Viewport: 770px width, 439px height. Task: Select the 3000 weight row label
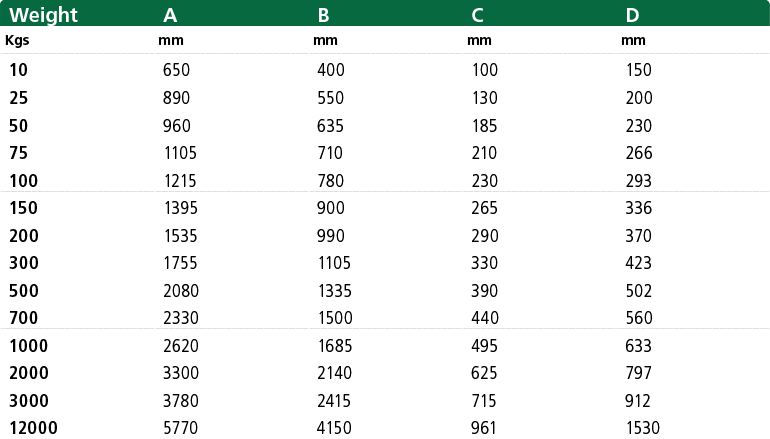pyautogui.click(x=29, y=401)
